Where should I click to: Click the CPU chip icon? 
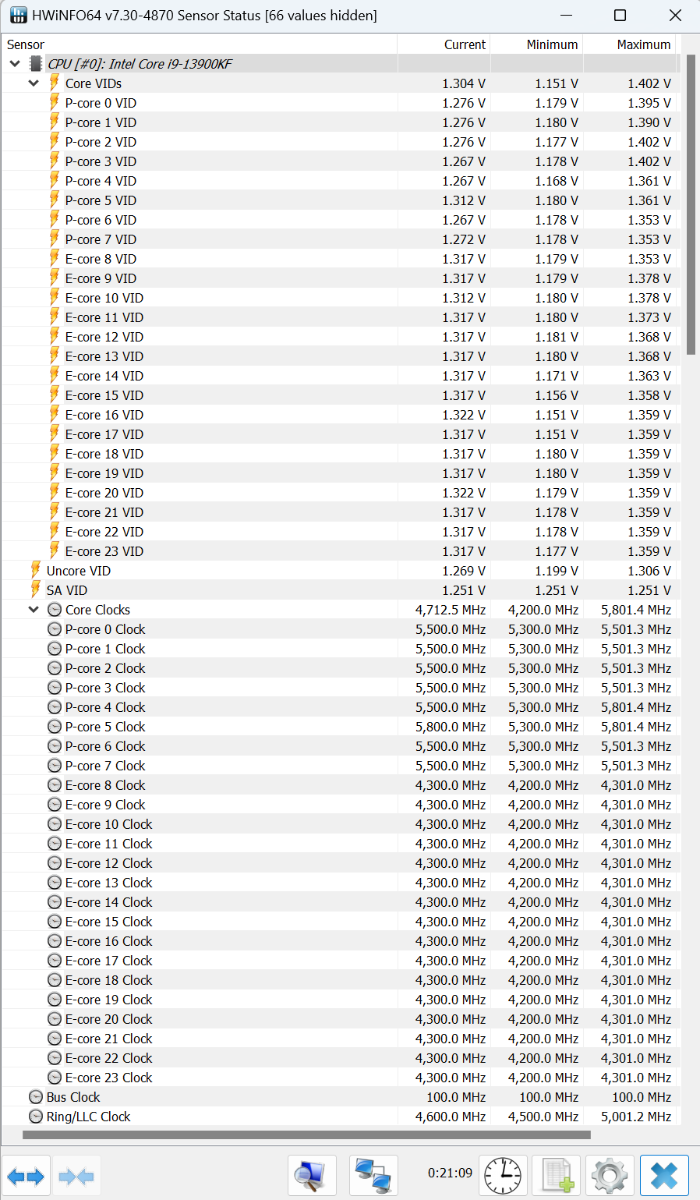pos(36,64)
